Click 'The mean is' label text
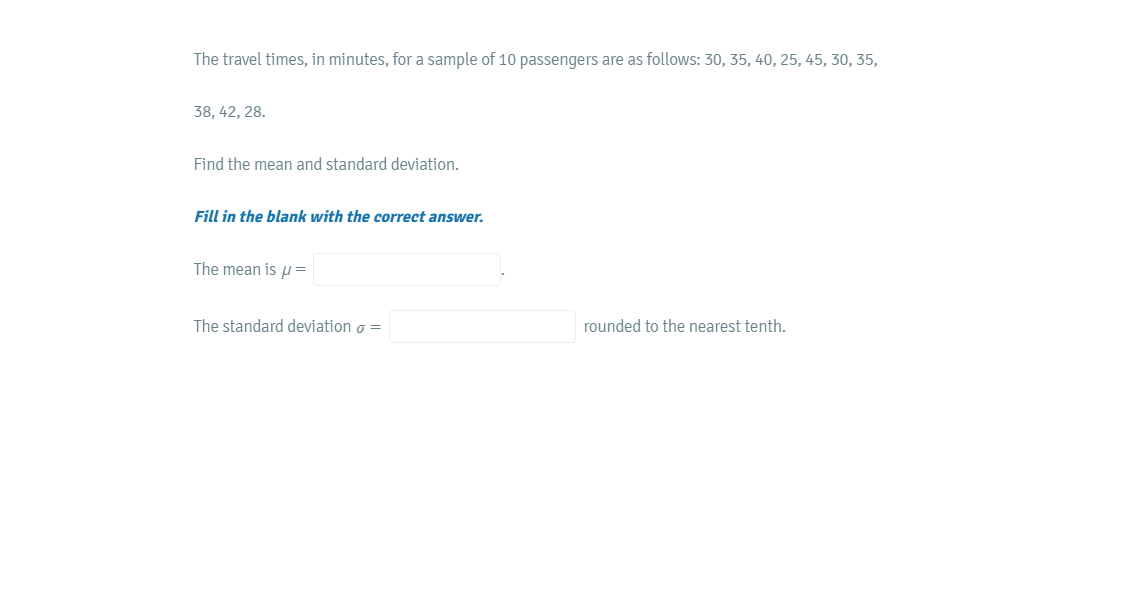The image size is (1133, 595). tap(234, 269)
